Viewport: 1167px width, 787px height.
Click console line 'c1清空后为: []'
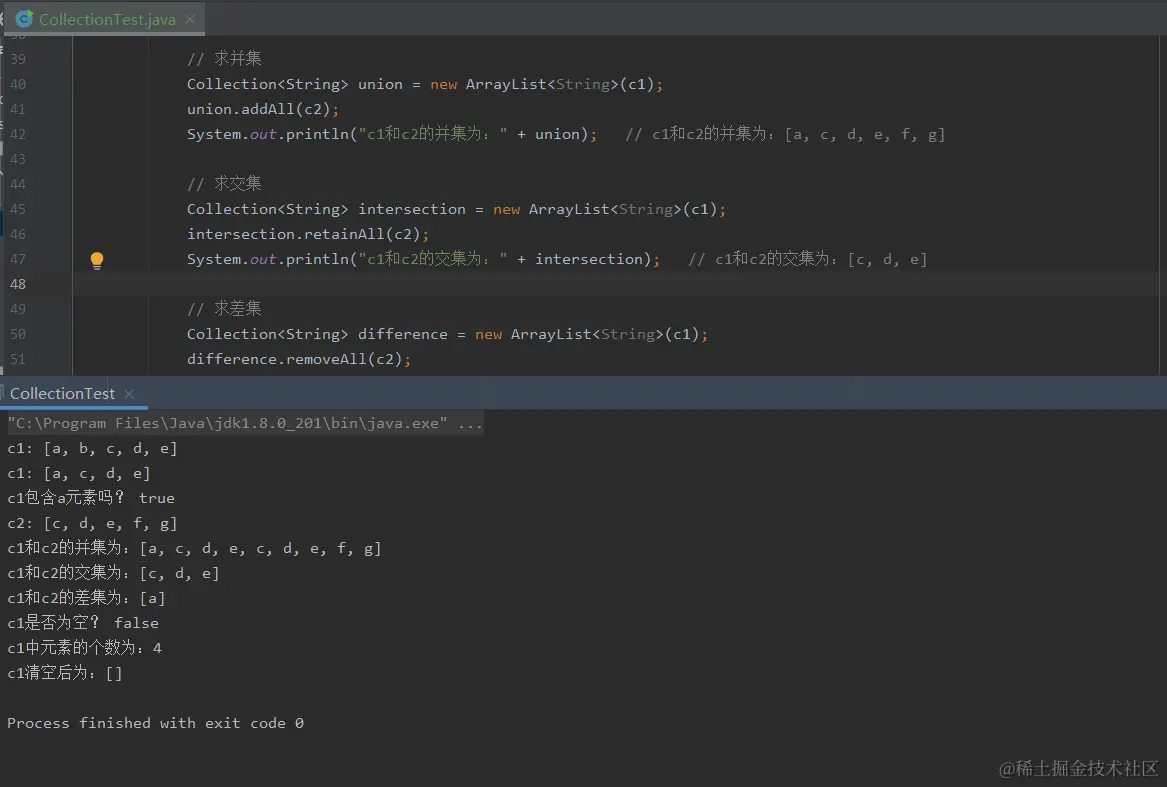65,673
